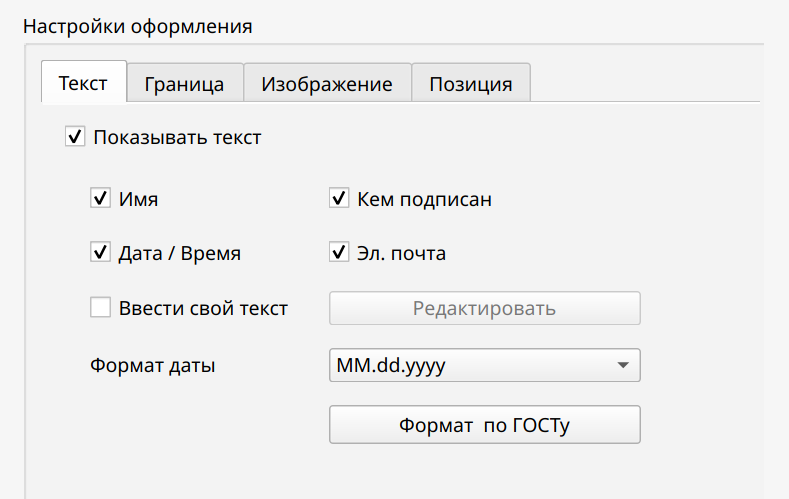
Task: Uncheck the Кем подписан checkbox
Action: coord(339,199)
